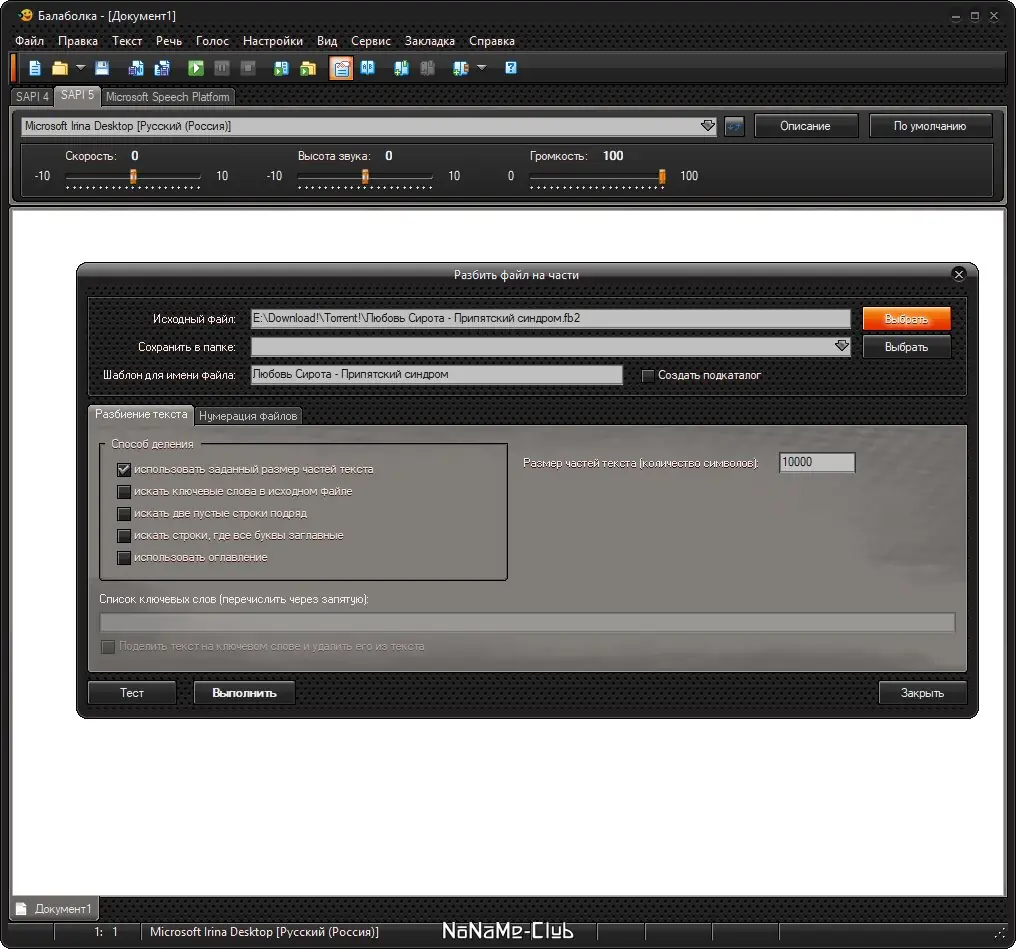Open the Текст menu

coord(127,41)
